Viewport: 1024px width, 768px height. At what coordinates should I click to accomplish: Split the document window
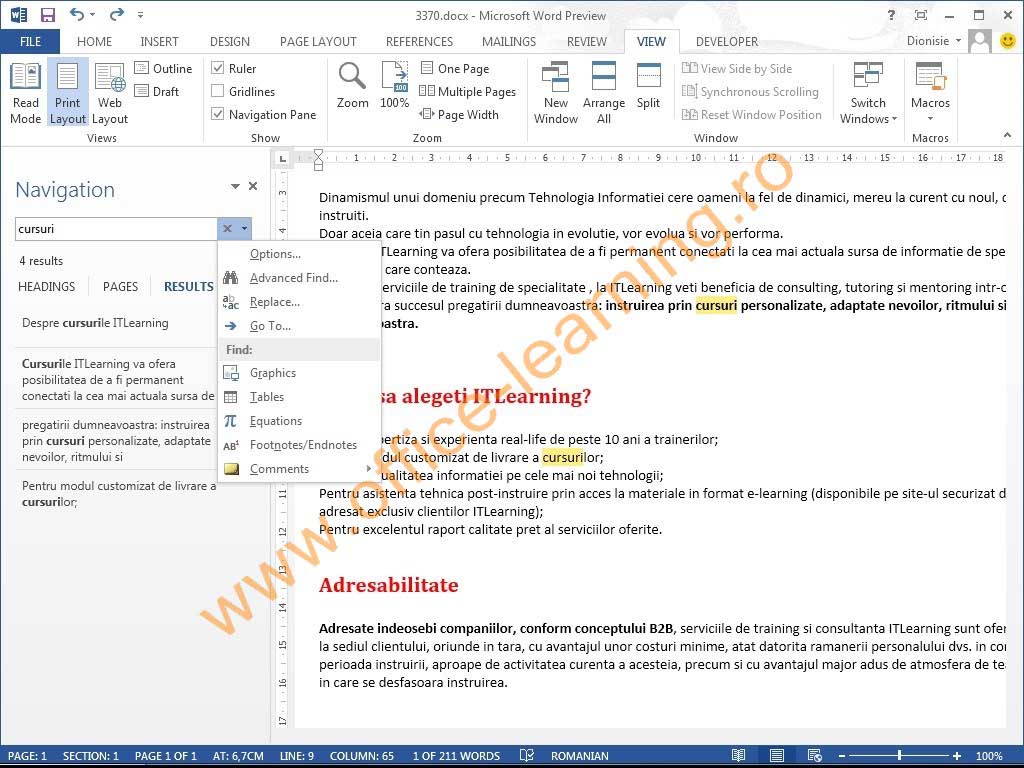[x=648, y=85]
